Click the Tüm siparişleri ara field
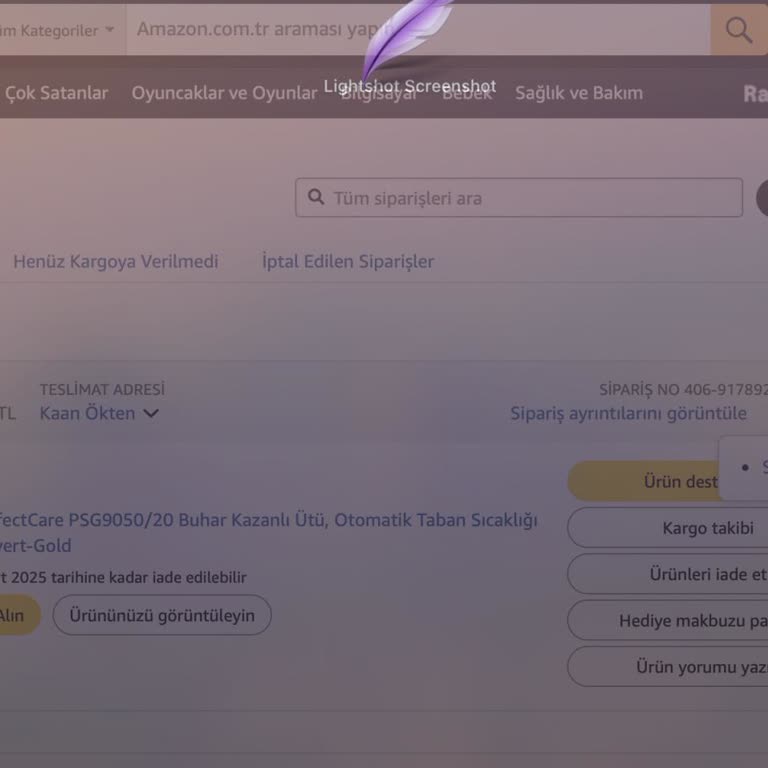This screenshot has height=768, width=768. 519,198
